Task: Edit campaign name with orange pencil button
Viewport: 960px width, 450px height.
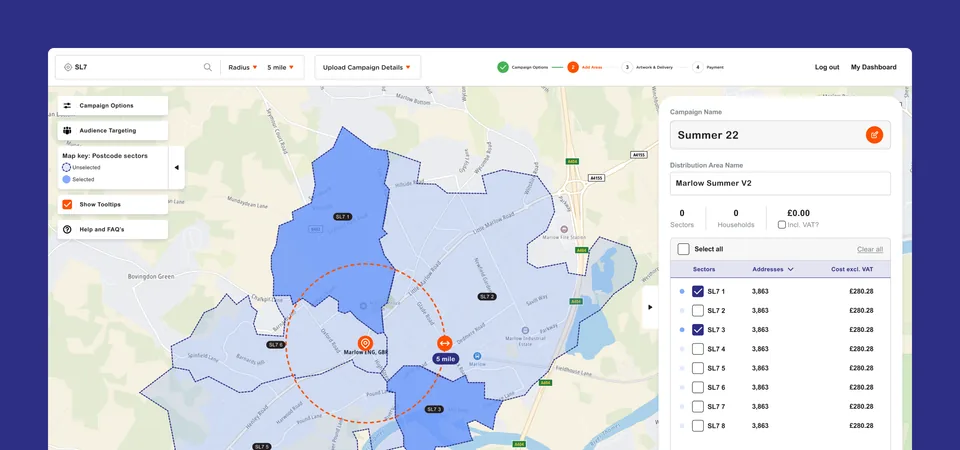Action: 874,135
